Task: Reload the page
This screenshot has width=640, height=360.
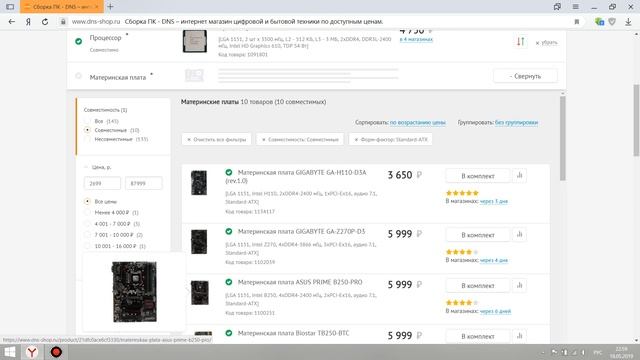Action: (45, 22)
